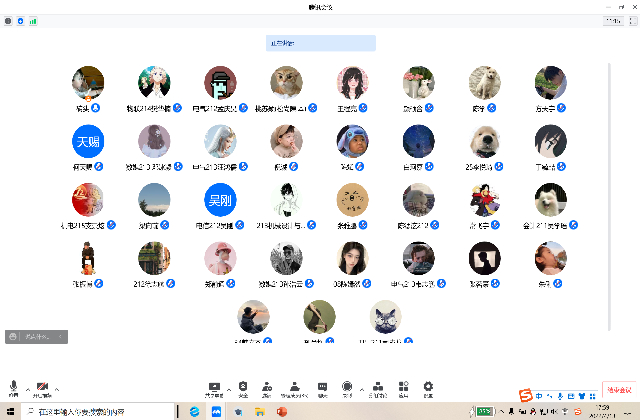This screenshot has height=420, width=640.
Task: Open the Security shield icon in bottom toolbar
Action: 243,388
